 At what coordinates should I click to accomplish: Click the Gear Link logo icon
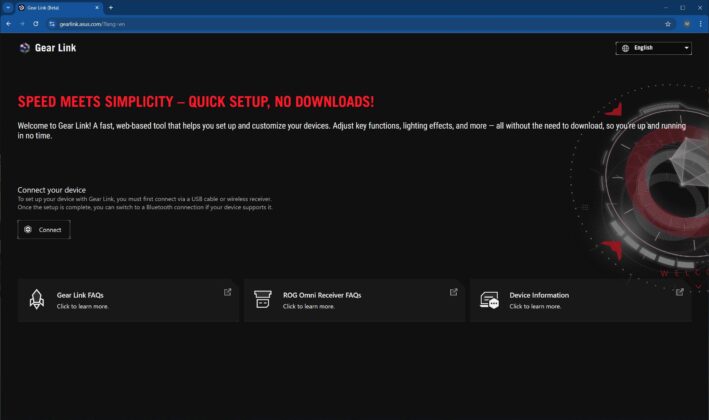(24, 48)
